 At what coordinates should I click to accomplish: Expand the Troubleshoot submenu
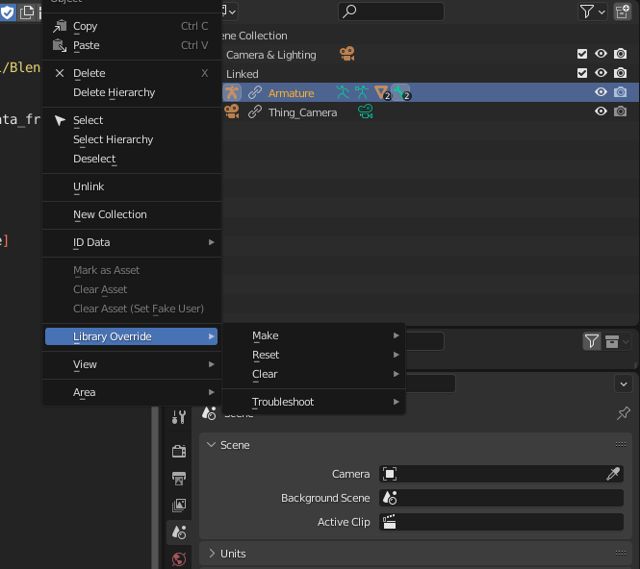(314, 402)
